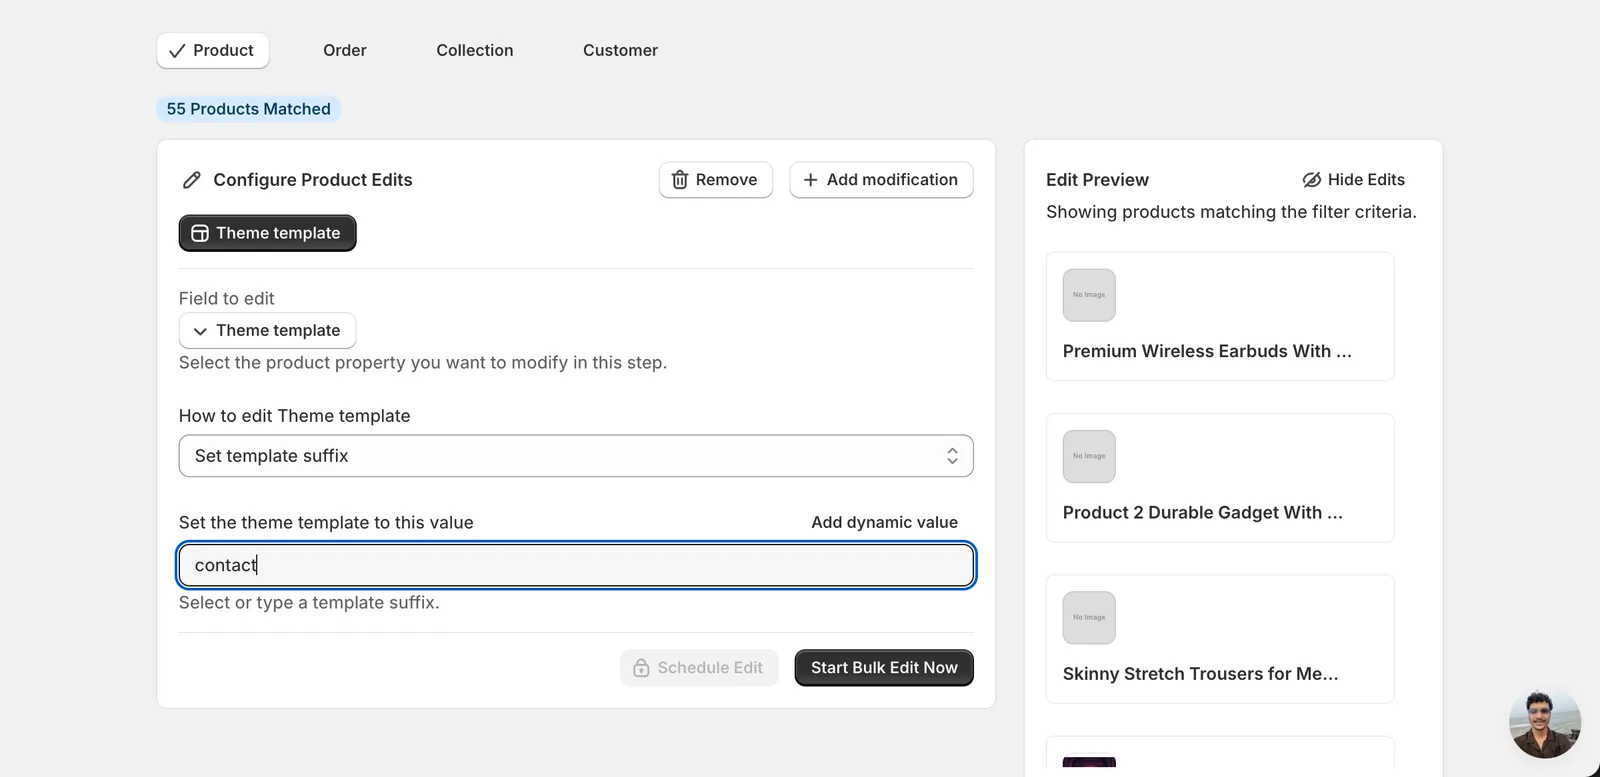Click the chevron in Field to edit dropdown
This screenshot has width=1600, height=777.
[x=200, y=331]
